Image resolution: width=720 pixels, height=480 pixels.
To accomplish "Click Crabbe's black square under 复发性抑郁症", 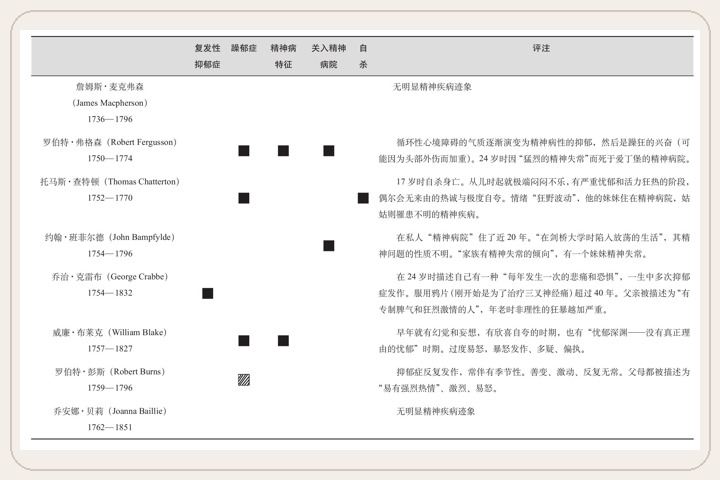I will (x=208, y=293).
